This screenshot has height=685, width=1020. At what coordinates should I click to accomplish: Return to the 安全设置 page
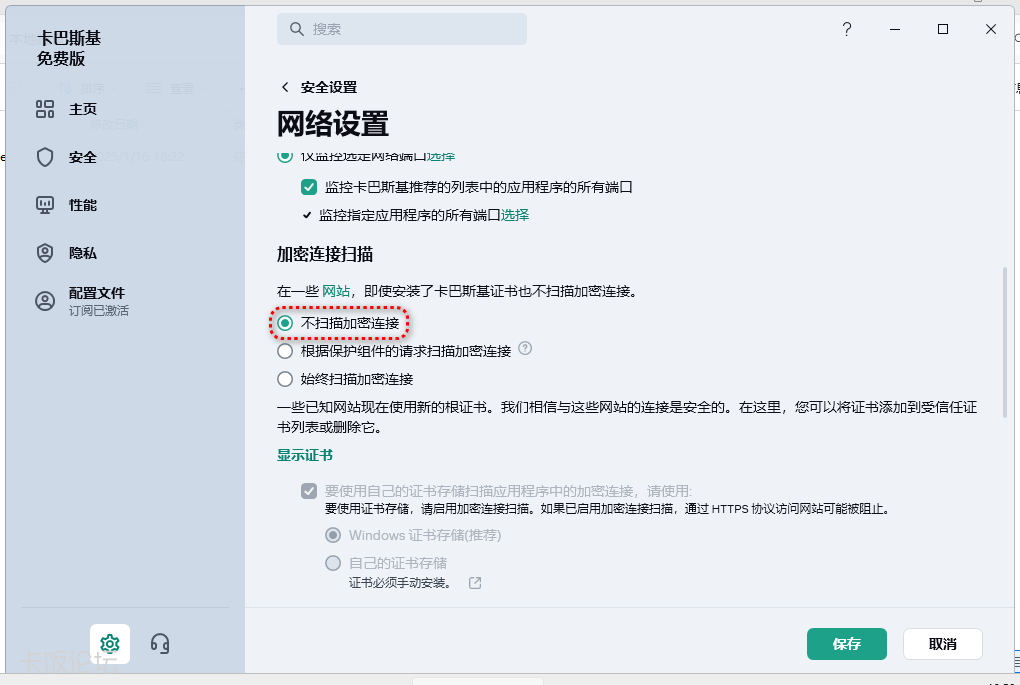pos(329,87)
